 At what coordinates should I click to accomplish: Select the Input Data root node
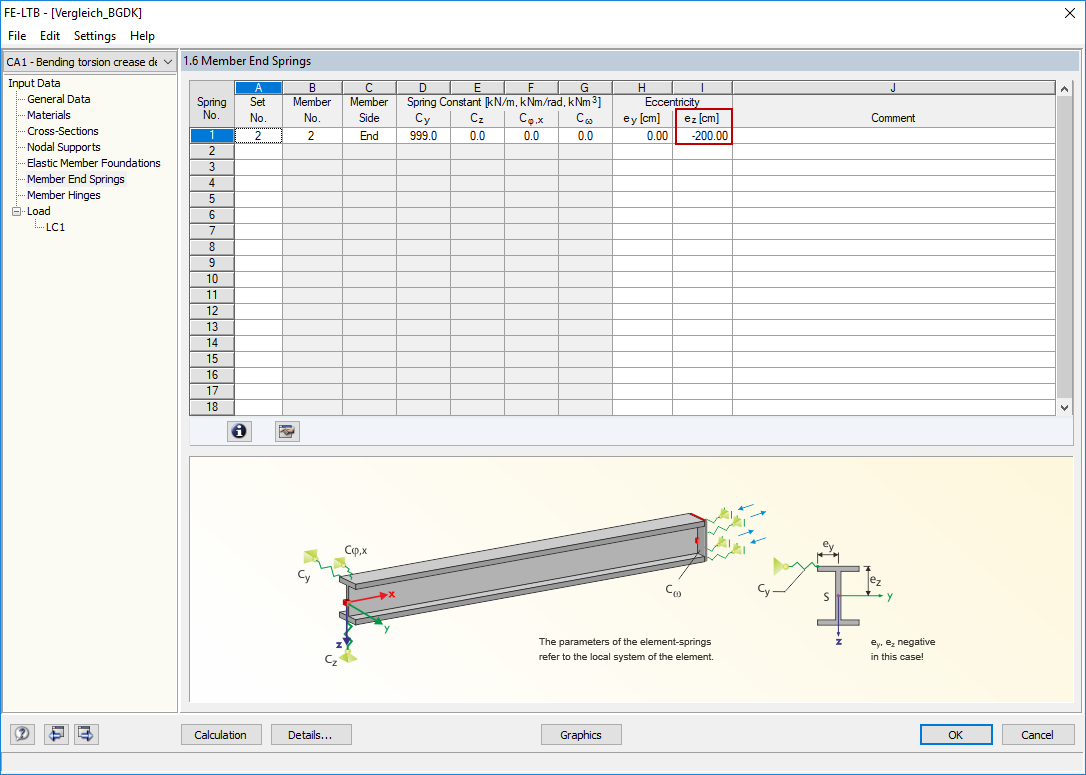[35, 83]
